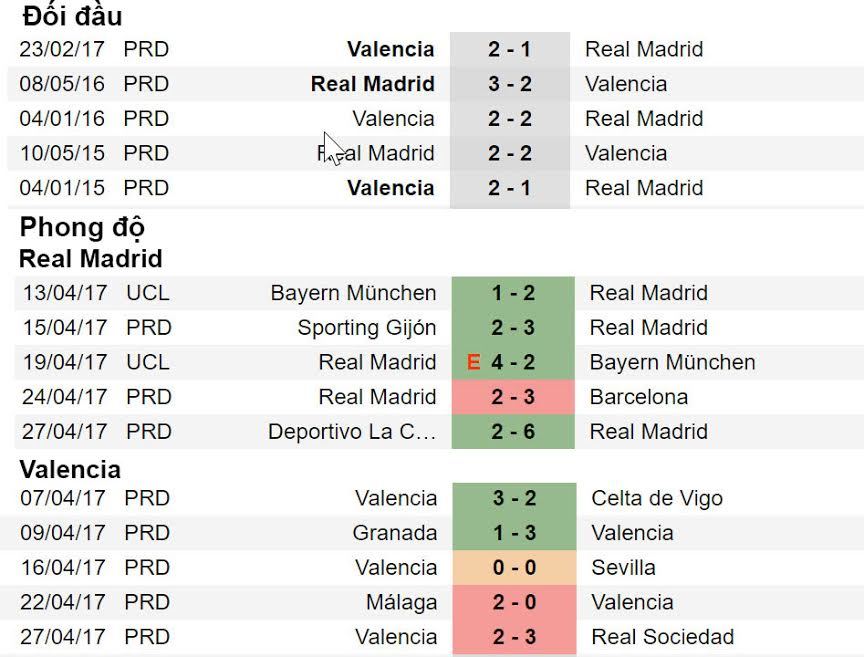Image resolution: width=864 pixels, height=657 pixels.
Task: Open the Granada team link
Action: click(395, 533)
